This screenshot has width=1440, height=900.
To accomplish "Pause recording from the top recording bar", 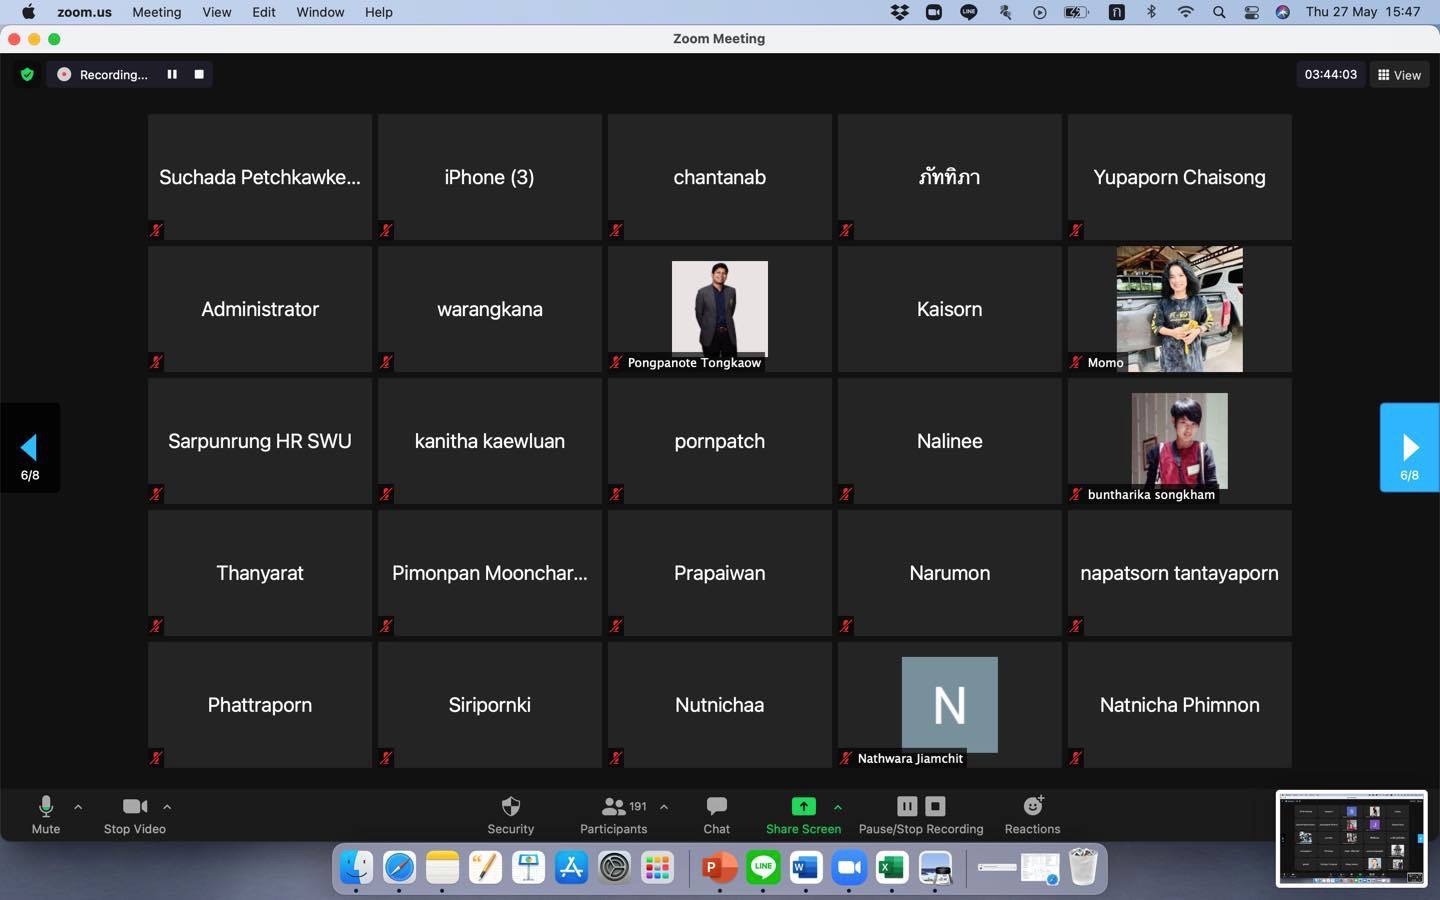I will coord(172,74).
